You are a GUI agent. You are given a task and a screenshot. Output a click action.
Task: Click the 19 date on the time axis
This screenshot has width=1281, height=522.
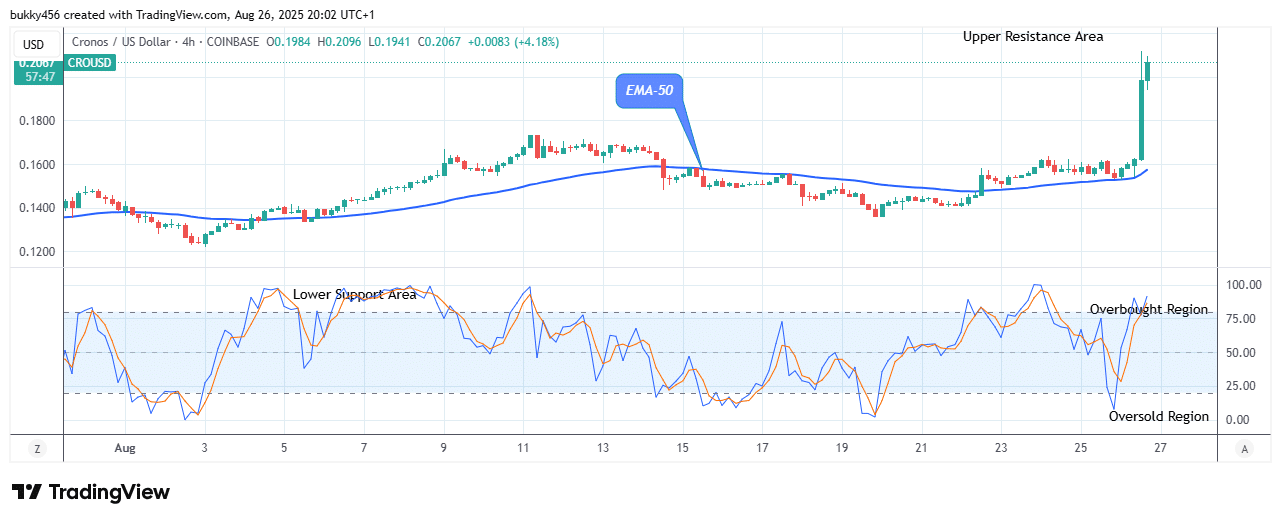842,449
